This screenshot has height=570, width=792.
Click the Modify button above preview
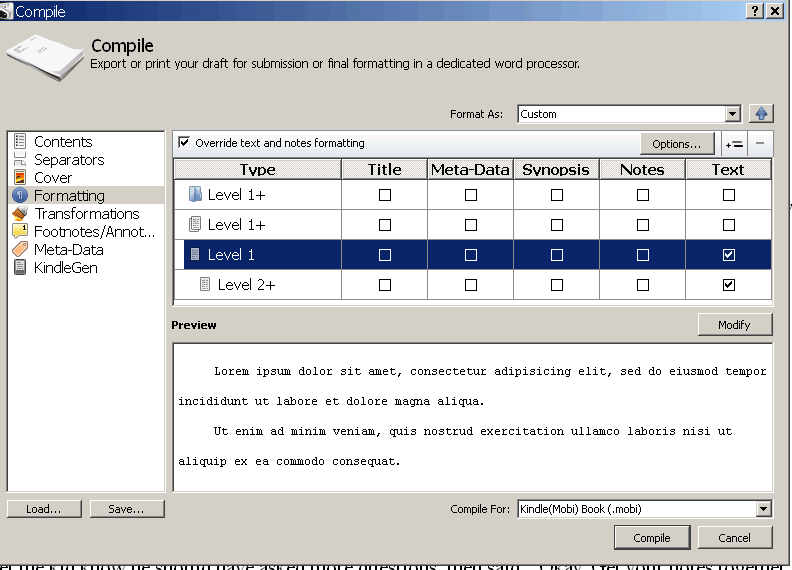click(735, 325)
